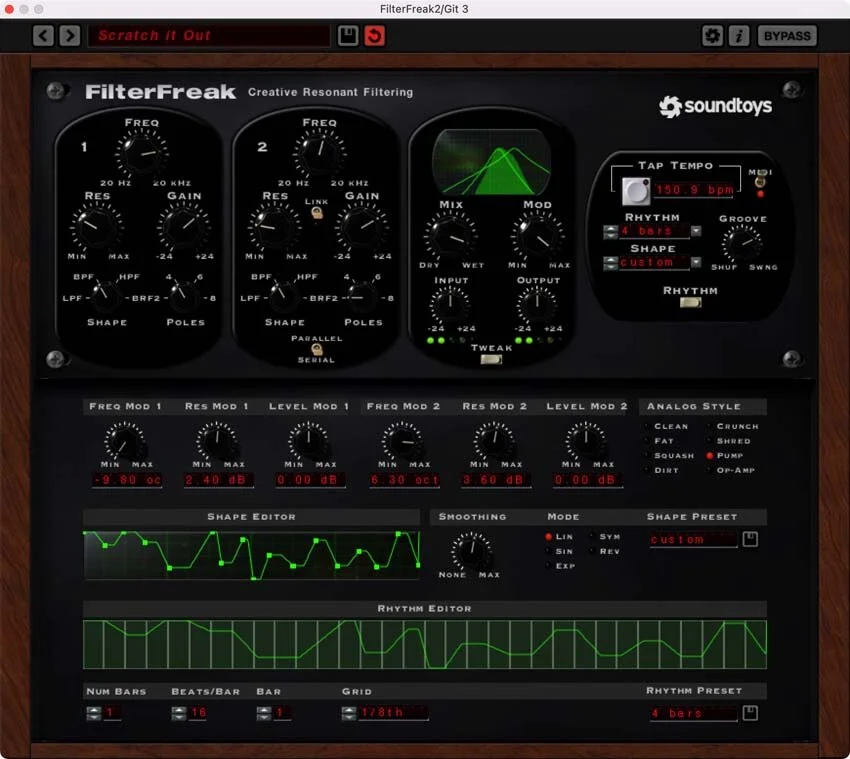Enable Sym mode option
This screenshot has height=759, width=850.
605,537
